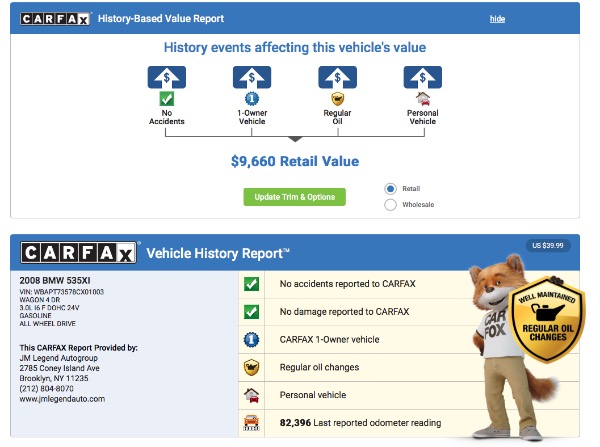Image resolution: width=600 pixels, height=447 pixels.
Task: Hide the History-Based Value Report panel
Action: coord(497,19)
